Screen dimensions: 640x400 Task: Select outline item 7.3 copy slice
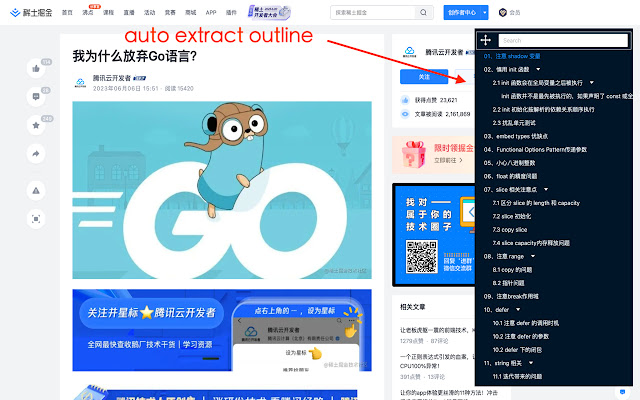click(509, 230)
